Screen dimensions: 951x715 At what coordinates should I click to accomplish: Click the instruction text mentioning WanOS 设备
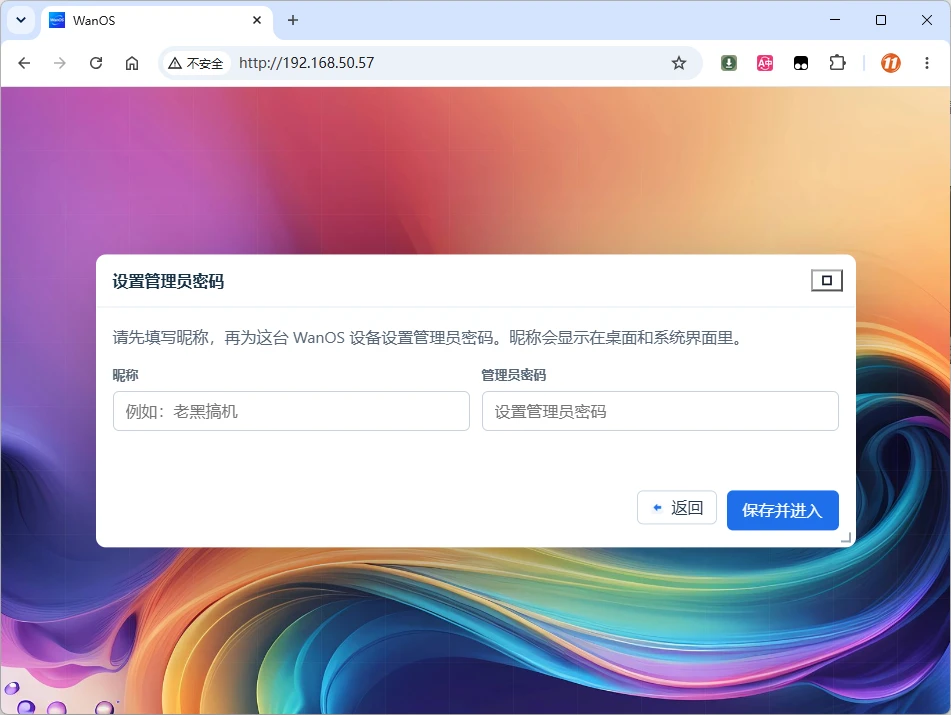click(x=428, y=338)
